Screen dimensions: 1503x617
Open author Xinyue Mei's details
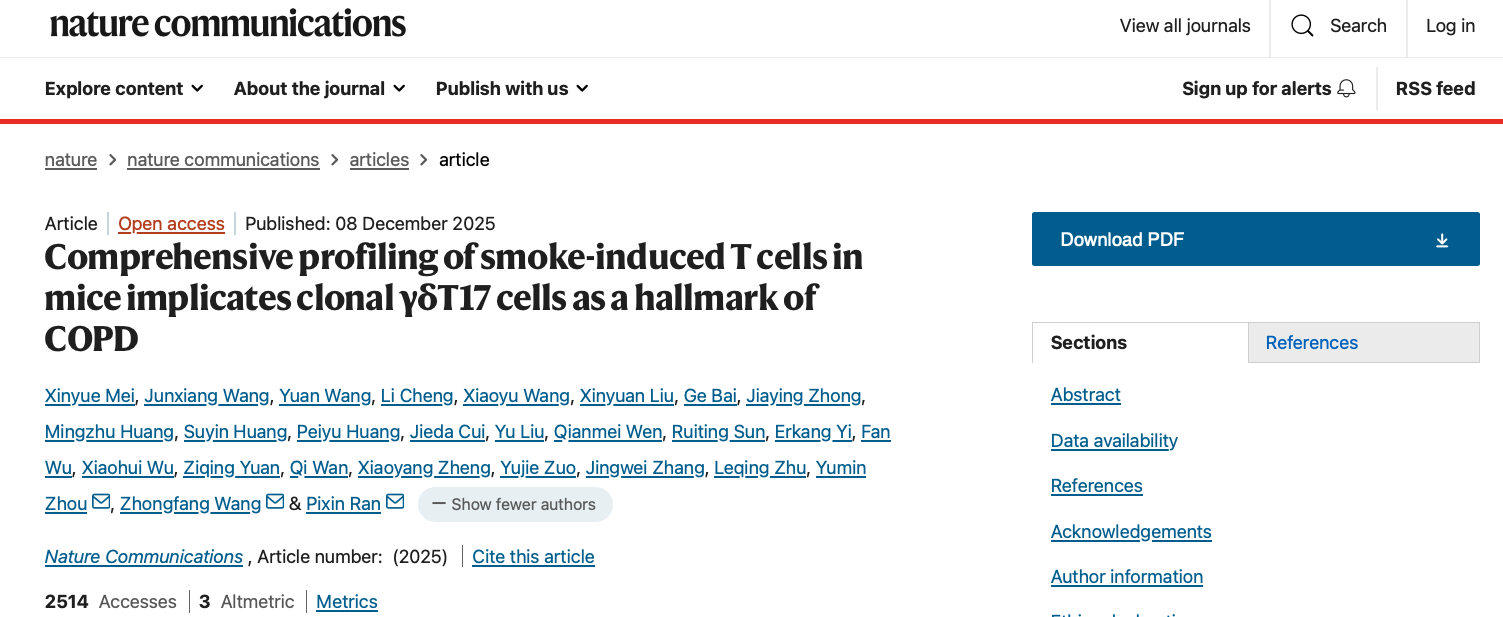point(89,396)
